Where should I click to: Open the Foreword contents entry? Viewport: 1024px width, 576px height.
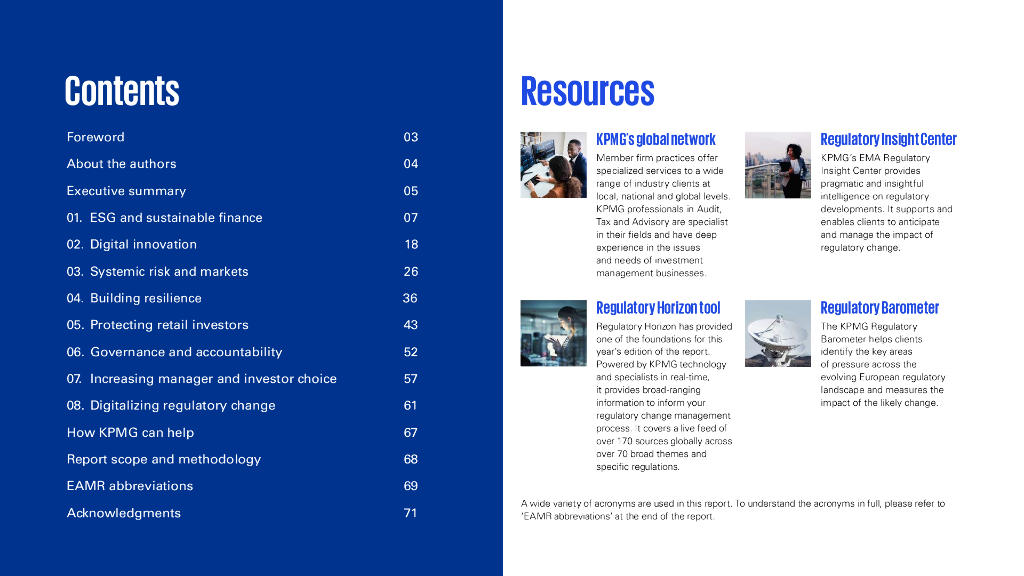click(x=95, y=137)
